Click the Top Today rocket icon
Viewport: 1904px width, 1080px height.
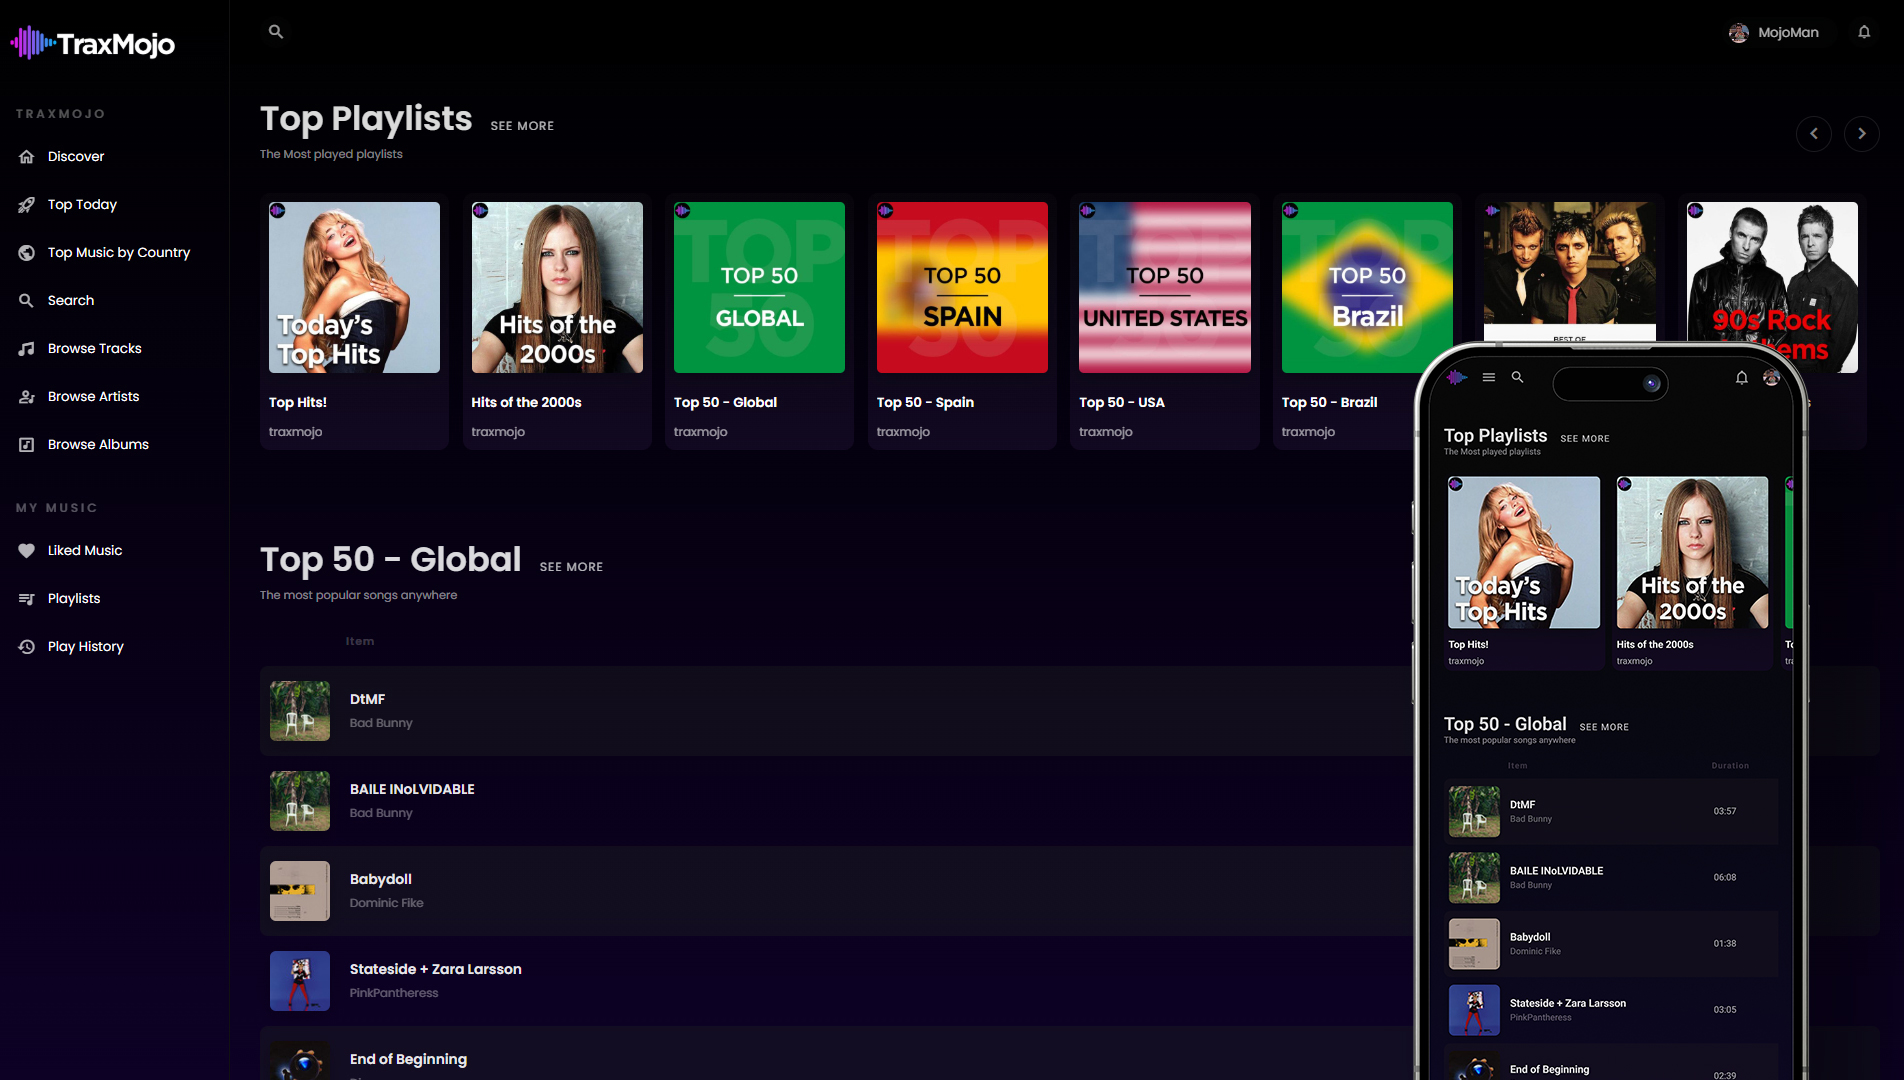point(27,205)
